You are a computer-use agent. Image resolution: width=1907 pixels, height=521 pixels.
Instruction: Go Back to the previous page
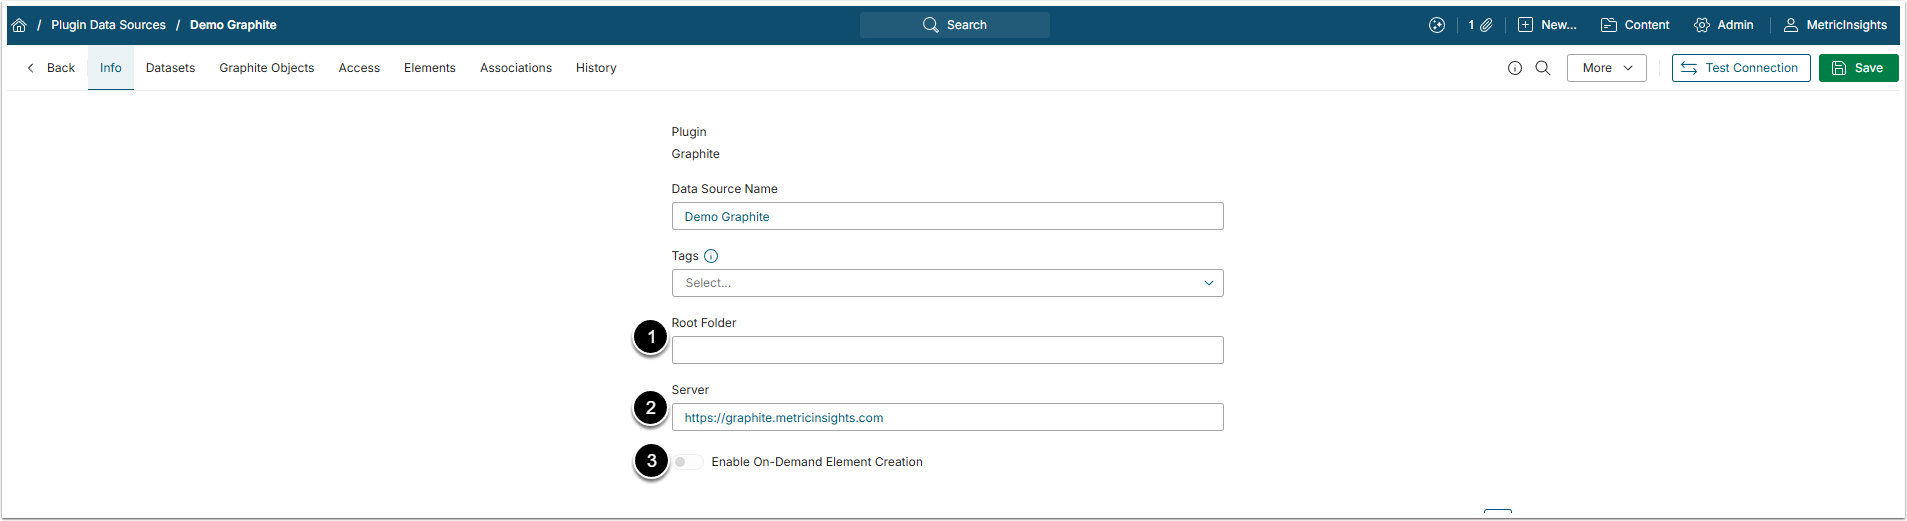[x=51, y=68]
